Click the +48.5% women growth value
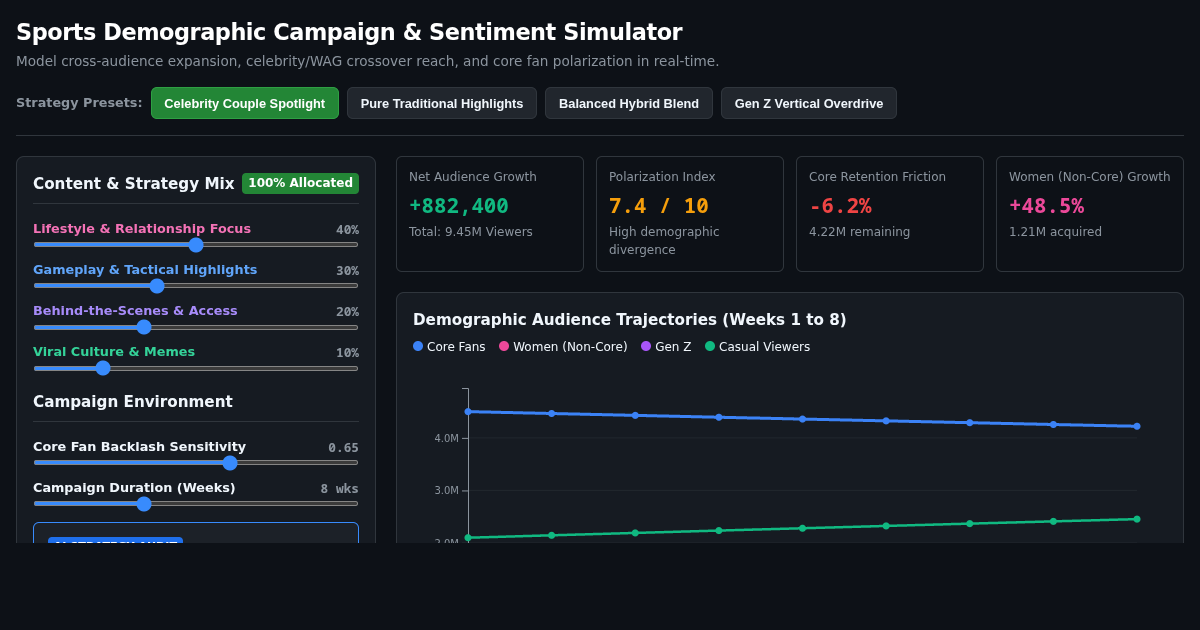 pyautogui.click(x=1046, y=206)
